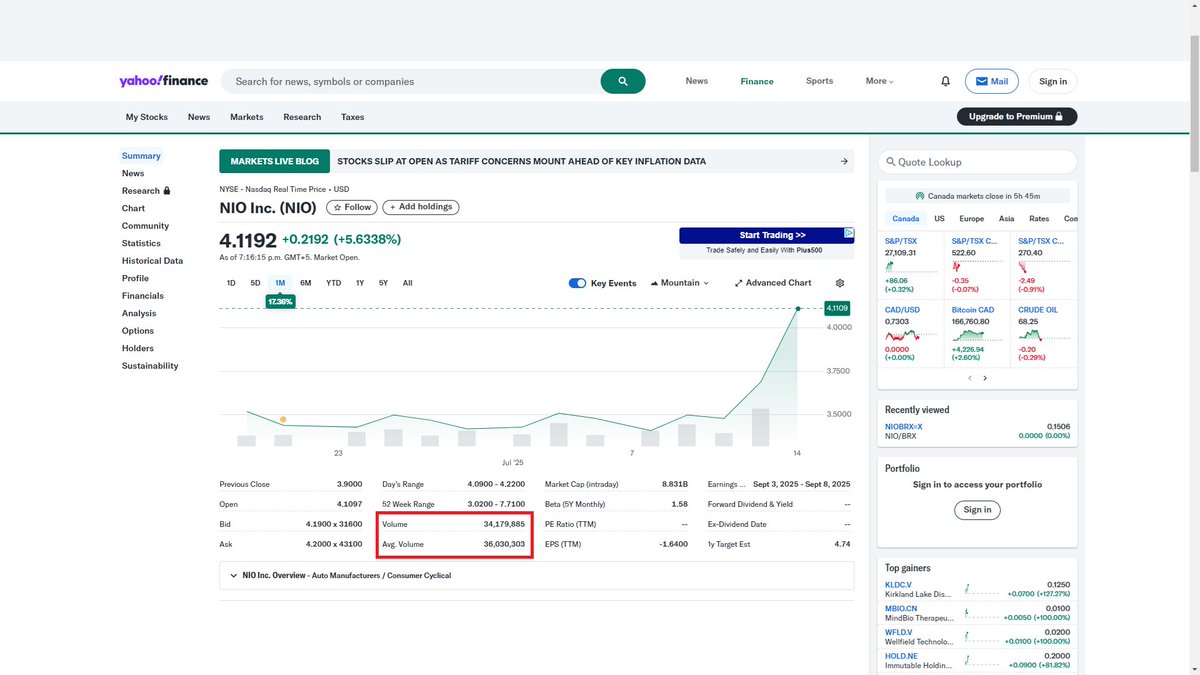The width and height of the screenshot is (1200, 675).
Task: Open notifications bell icon
Action: (945, 81)
